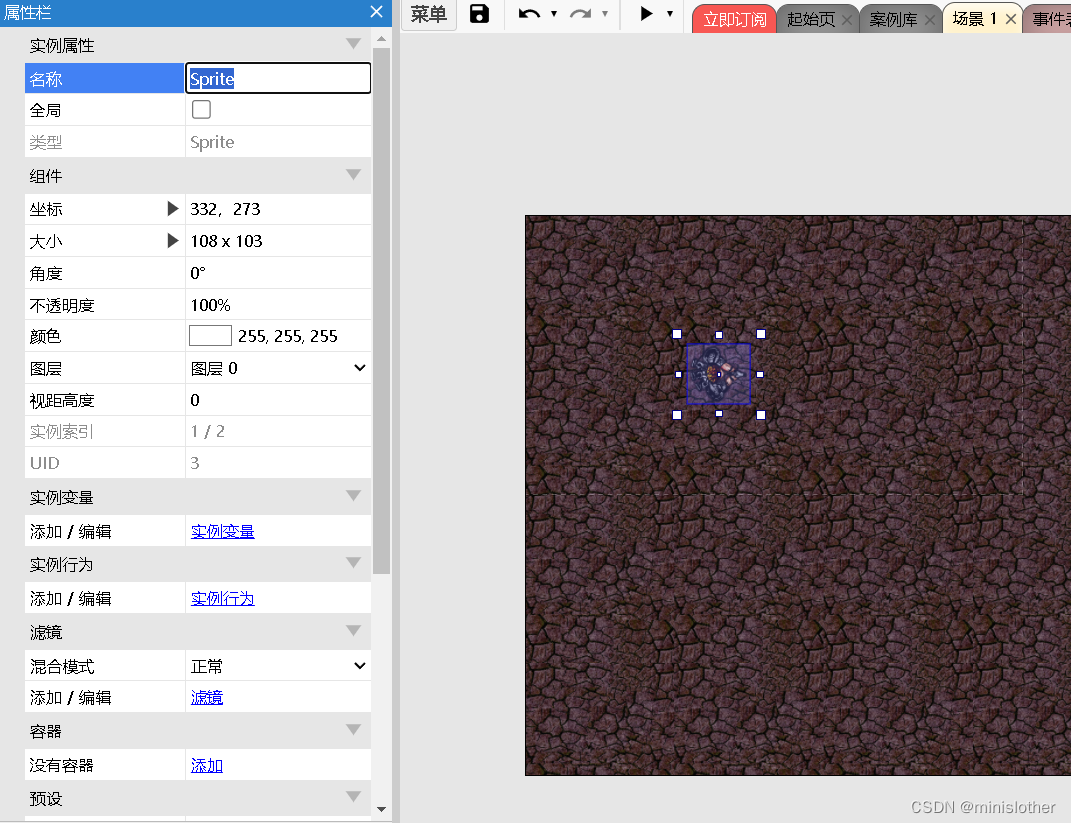Click the 名称 input field containing Sprite
1071x823 pixels.
[279, 79]
